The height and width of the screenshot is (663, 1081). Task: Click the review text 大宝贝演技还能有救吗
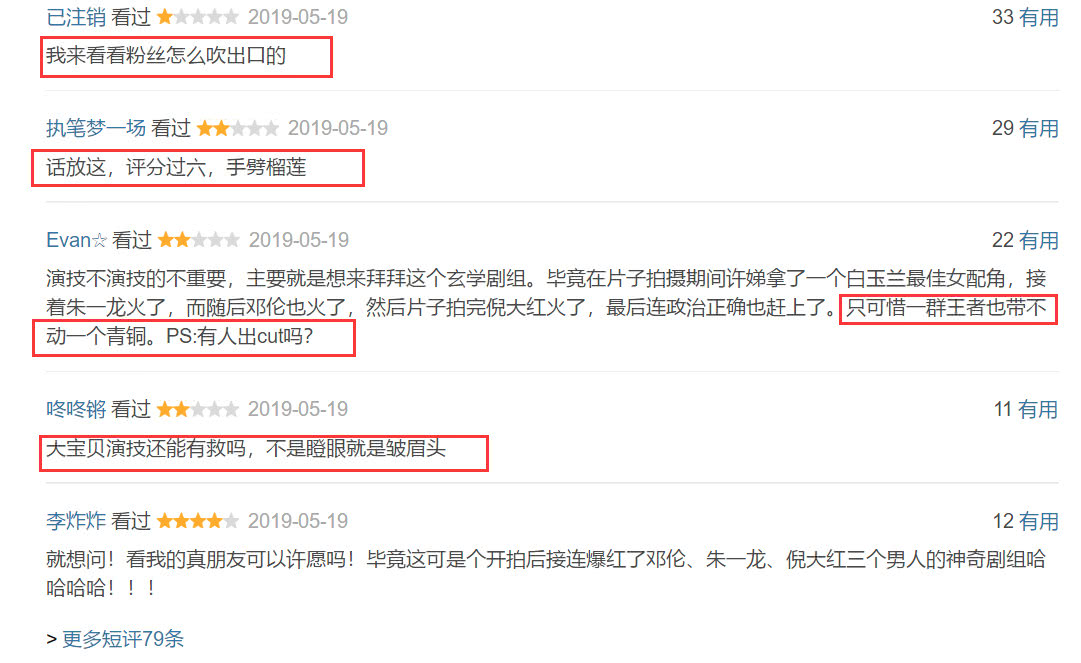pos(146,449)
